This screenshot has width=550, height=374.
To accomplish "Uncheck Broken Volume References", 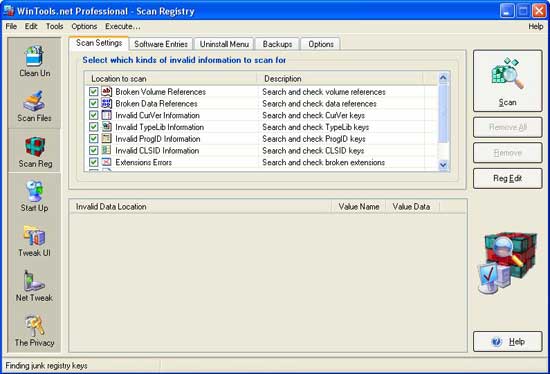I will tap(93, 92).
